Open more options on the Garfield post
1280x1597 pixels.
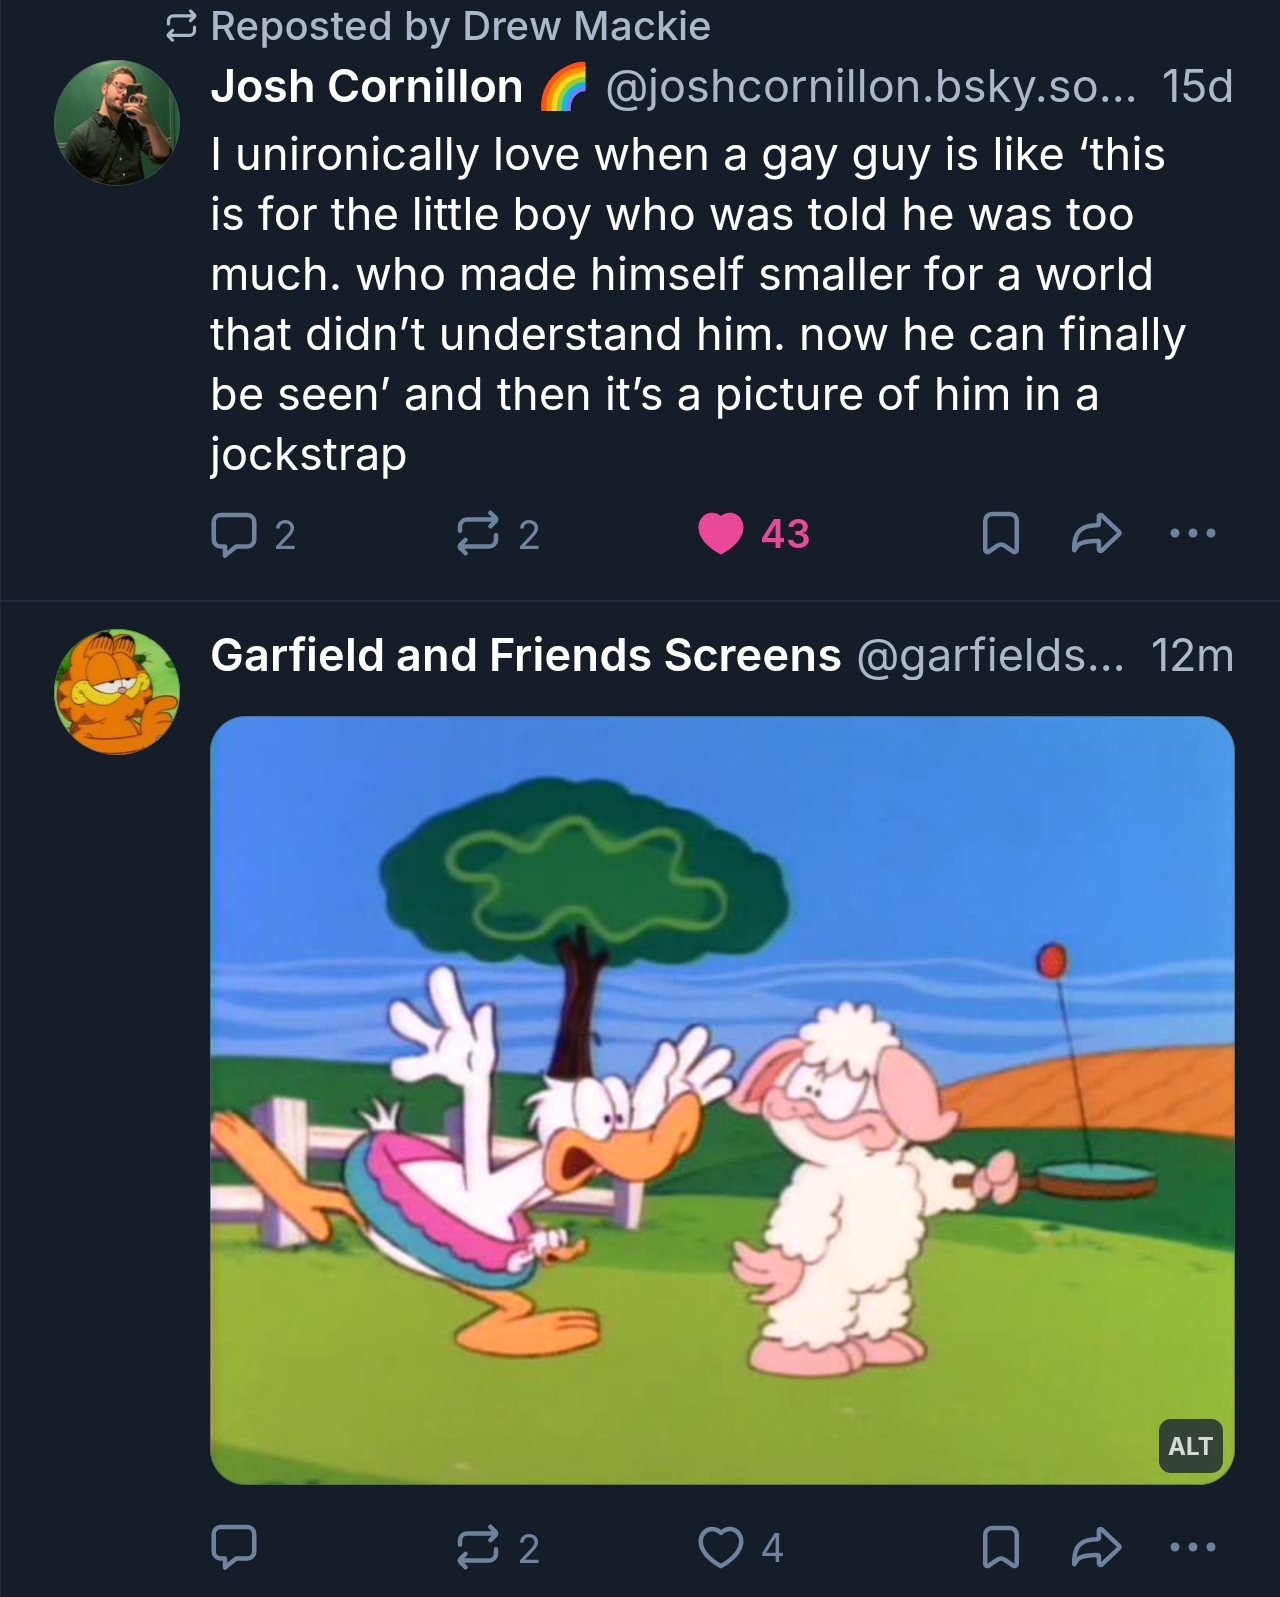(x=1193, y=1547)
